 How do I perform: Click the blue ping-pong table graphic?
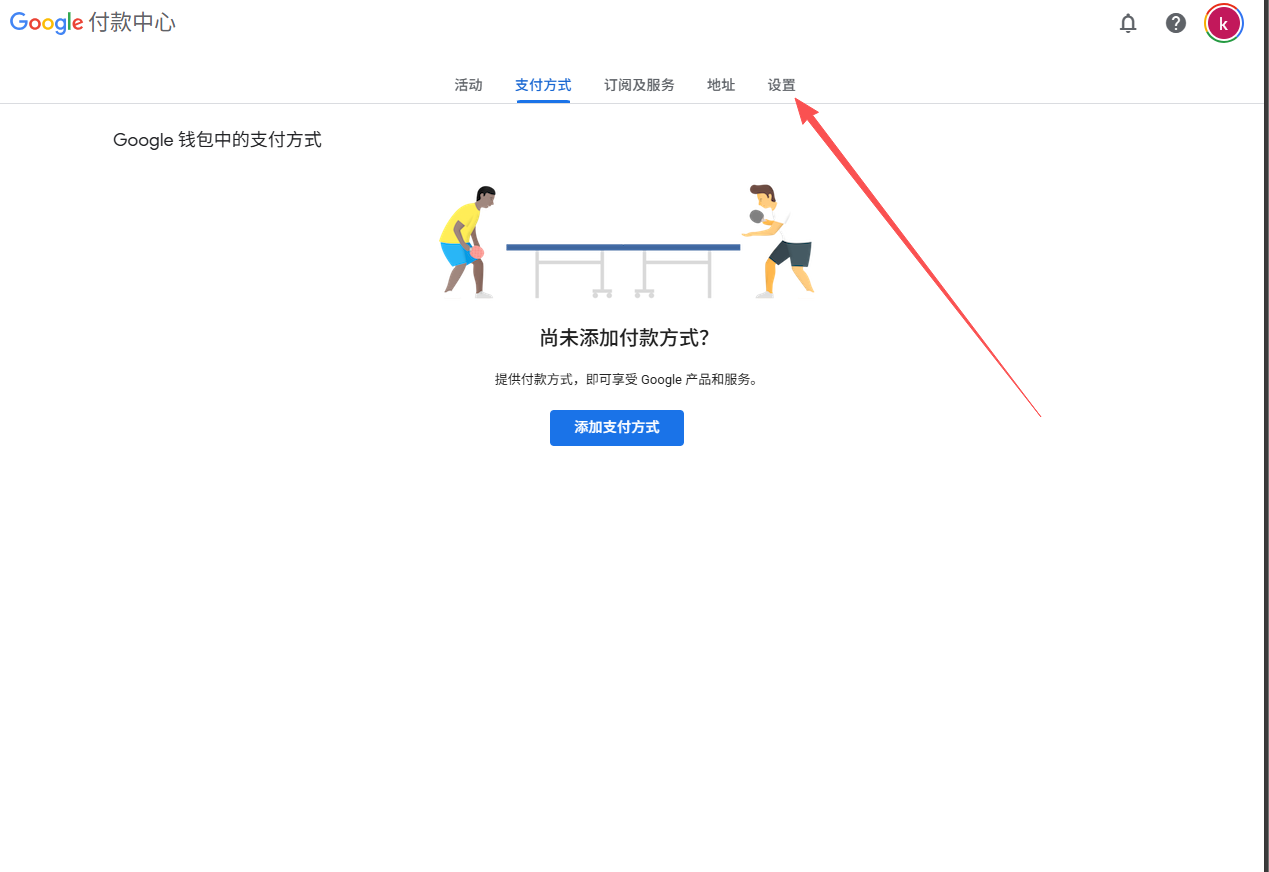click(622, 247)
